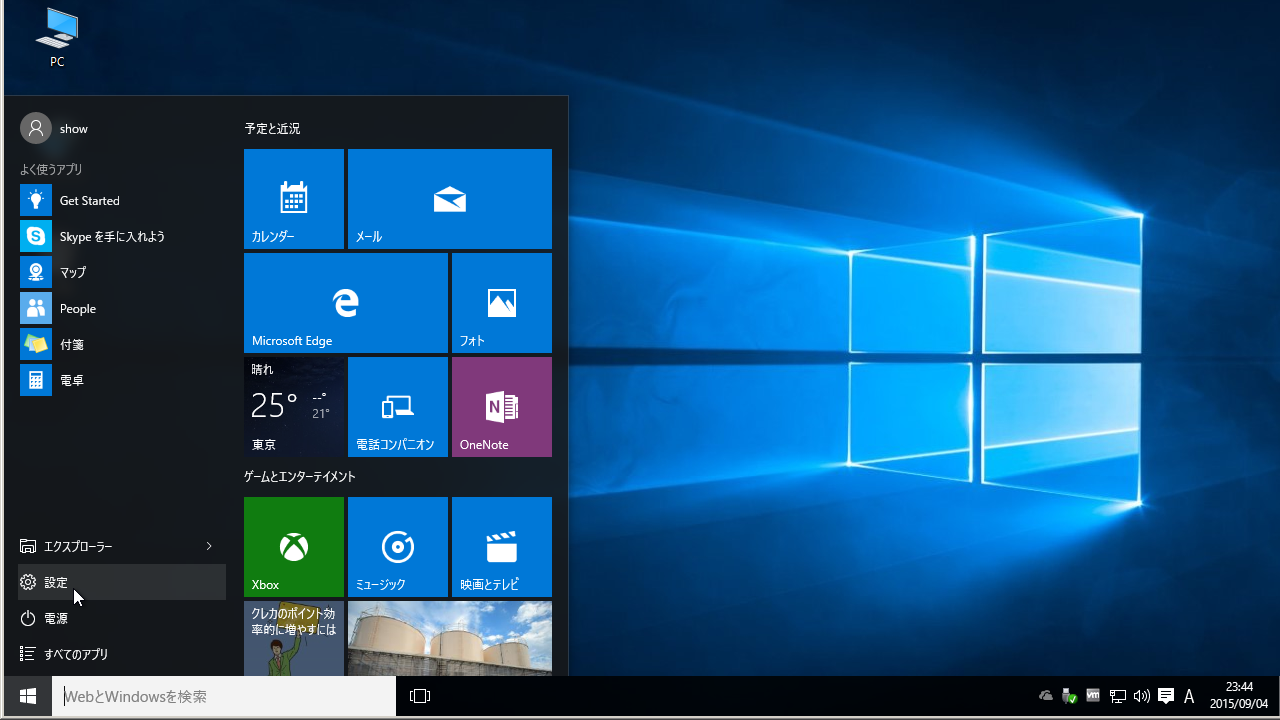Open the メール mail tile
Image resolution: width=1280 pixels, height=720 pixels.
(450, 199)
